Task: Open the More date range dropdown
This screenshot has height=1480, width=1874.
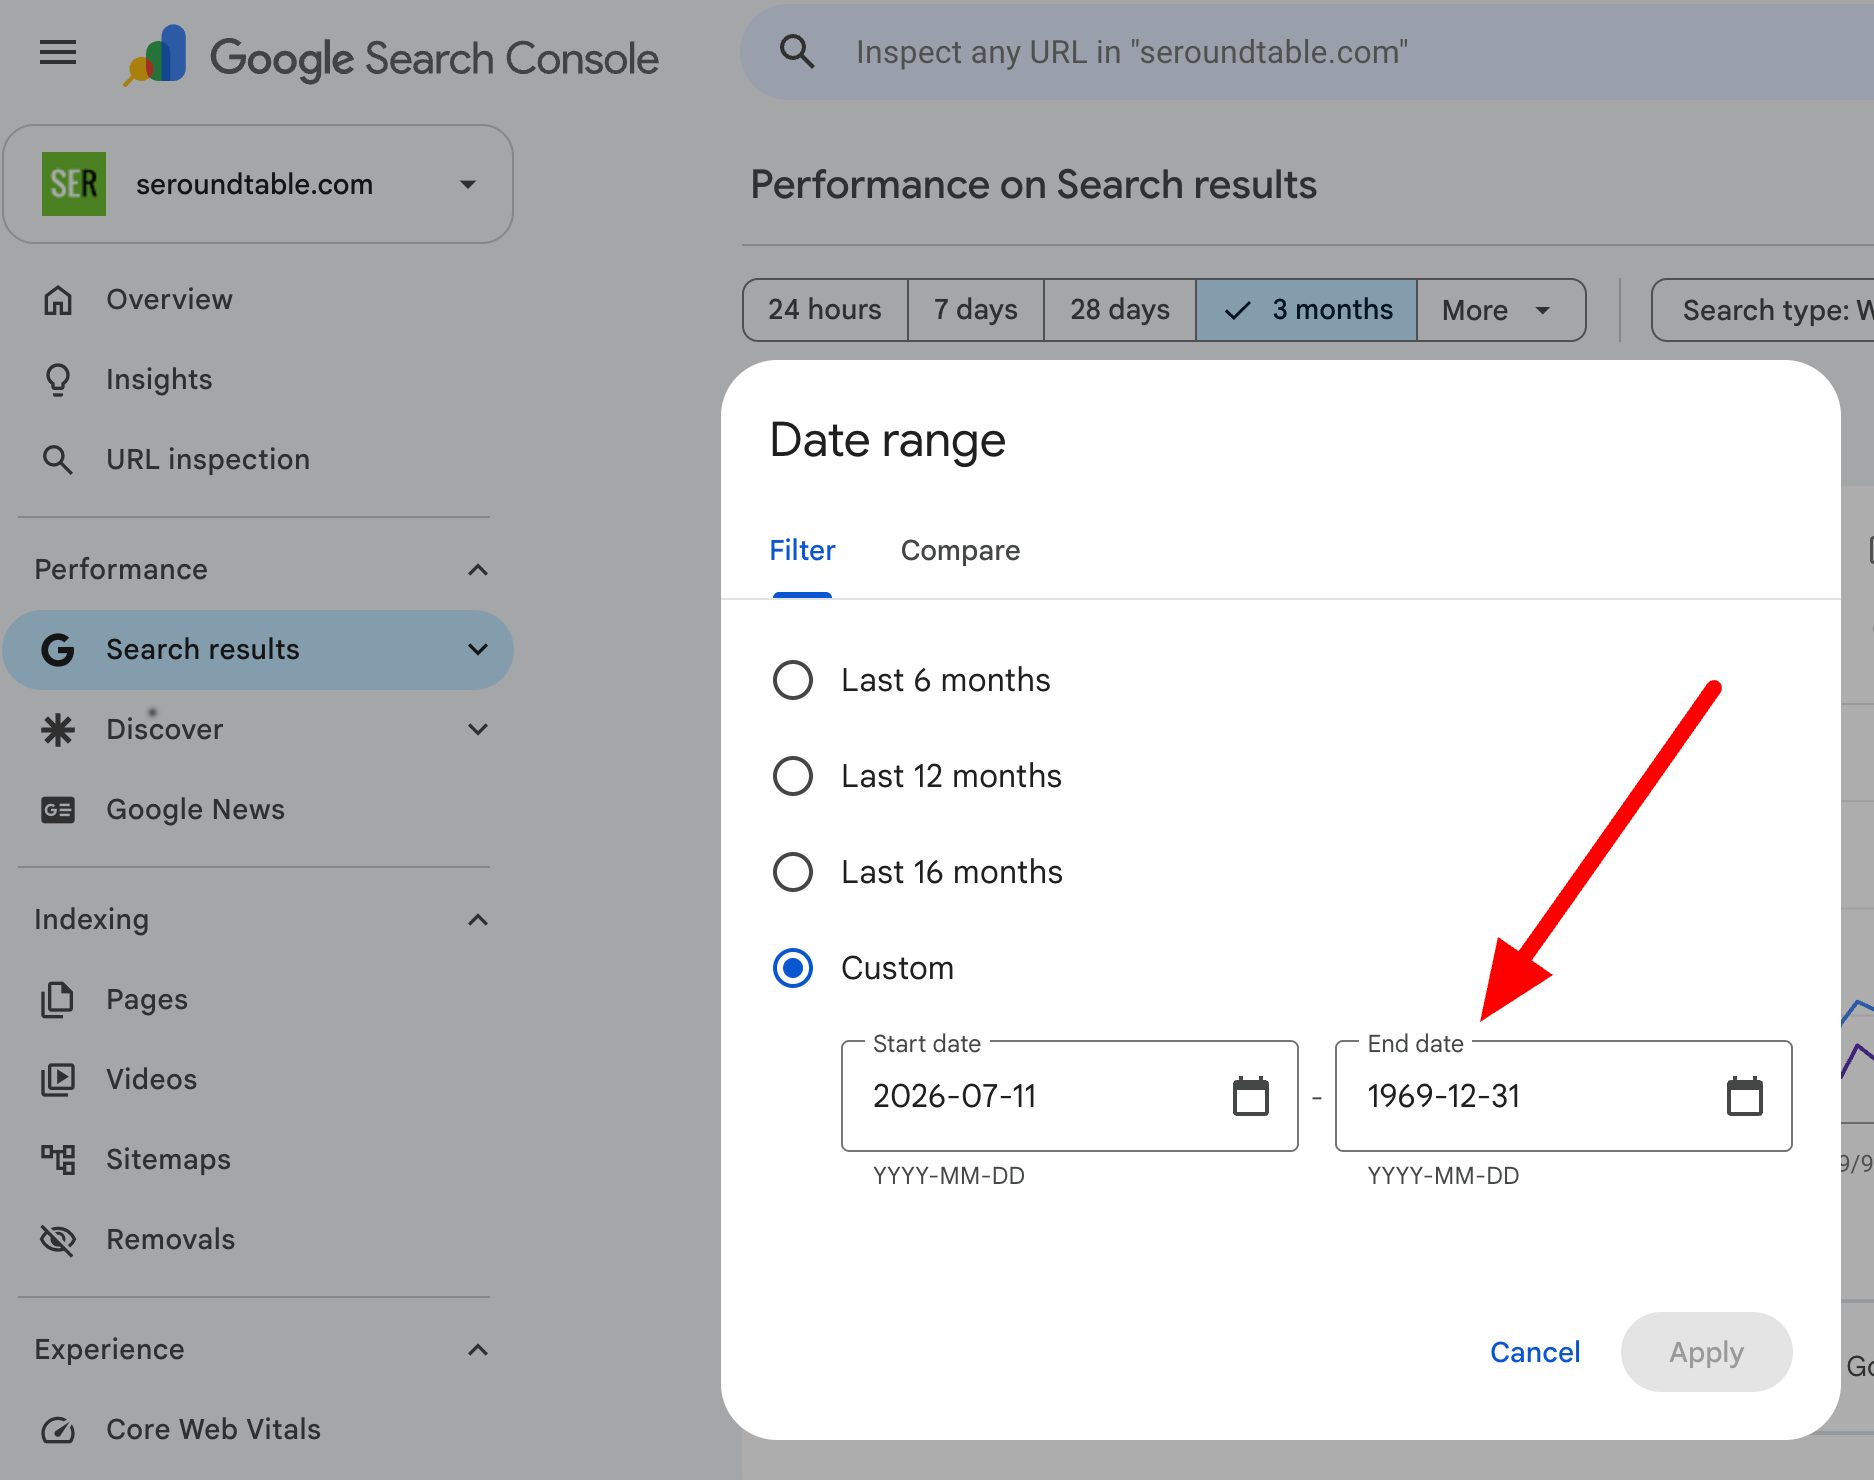Action: (x=1500, y=310)
